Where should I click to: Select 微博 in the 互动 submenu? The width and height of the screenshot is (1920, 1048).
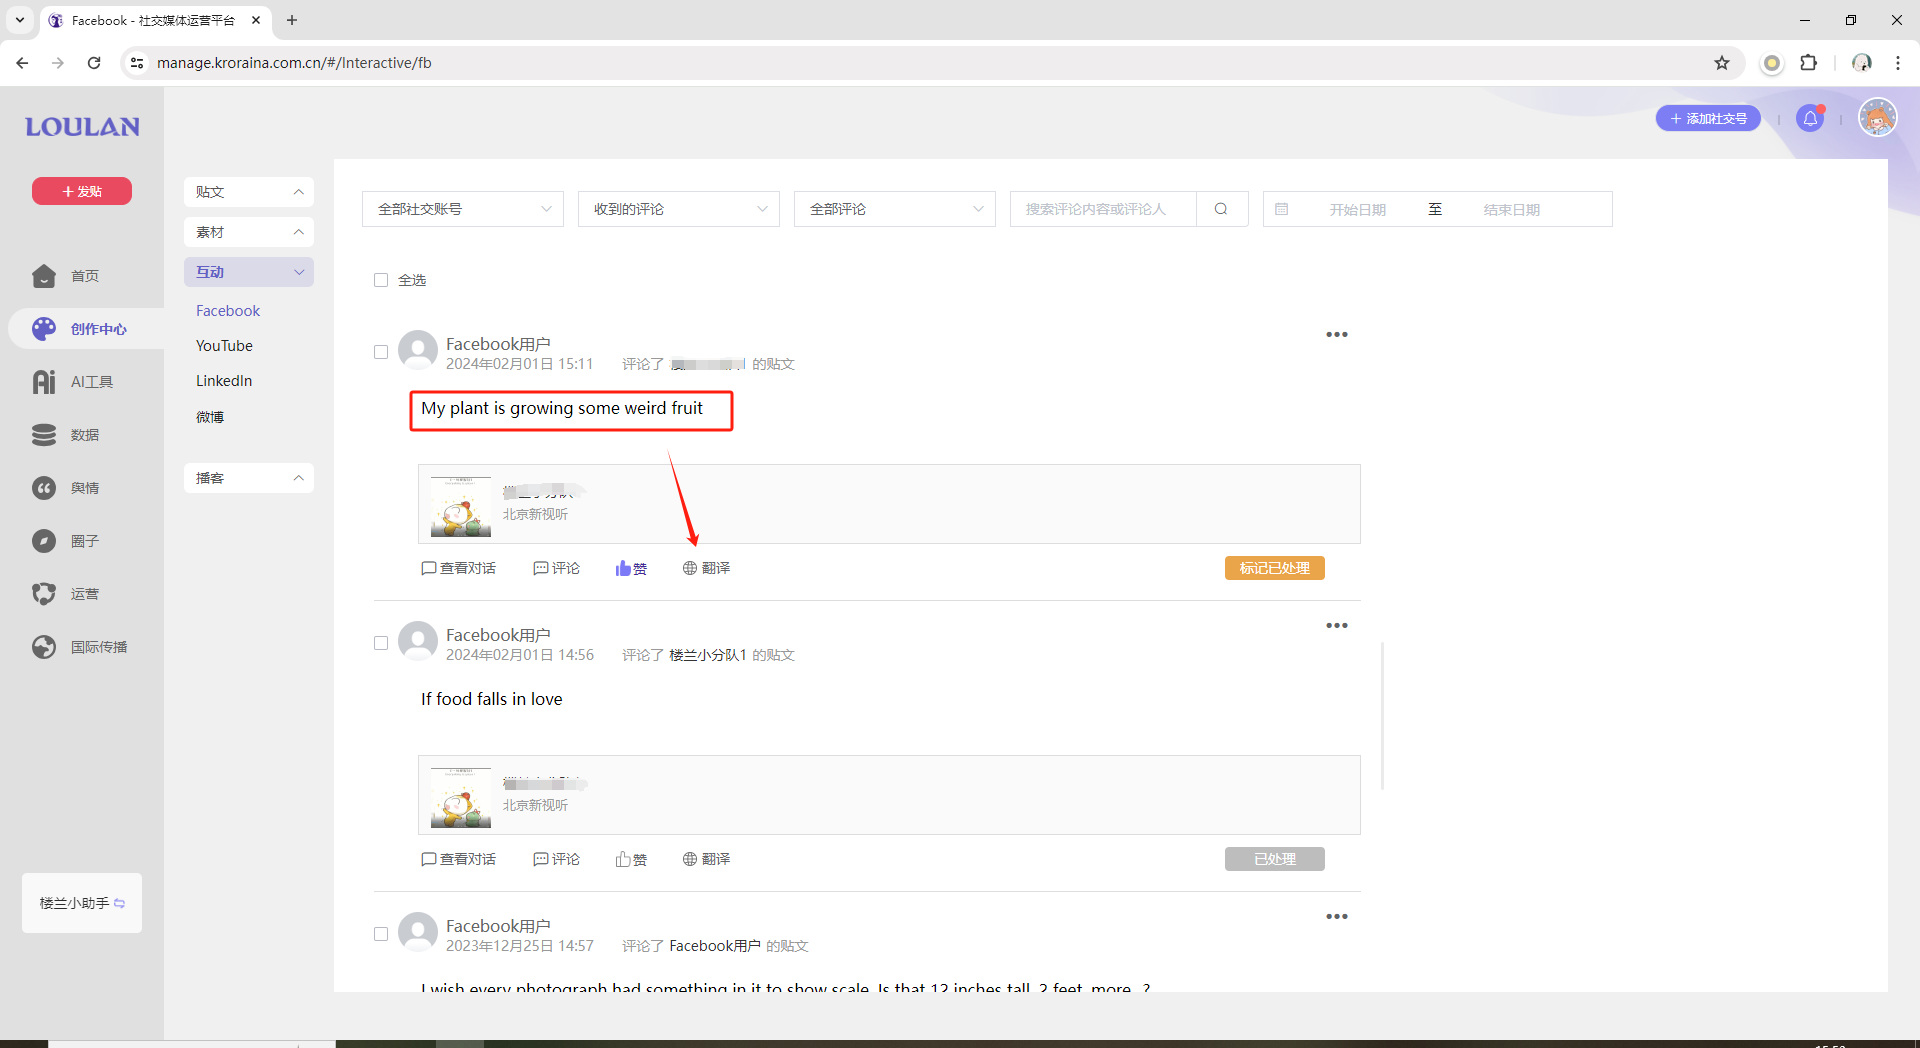210,417
